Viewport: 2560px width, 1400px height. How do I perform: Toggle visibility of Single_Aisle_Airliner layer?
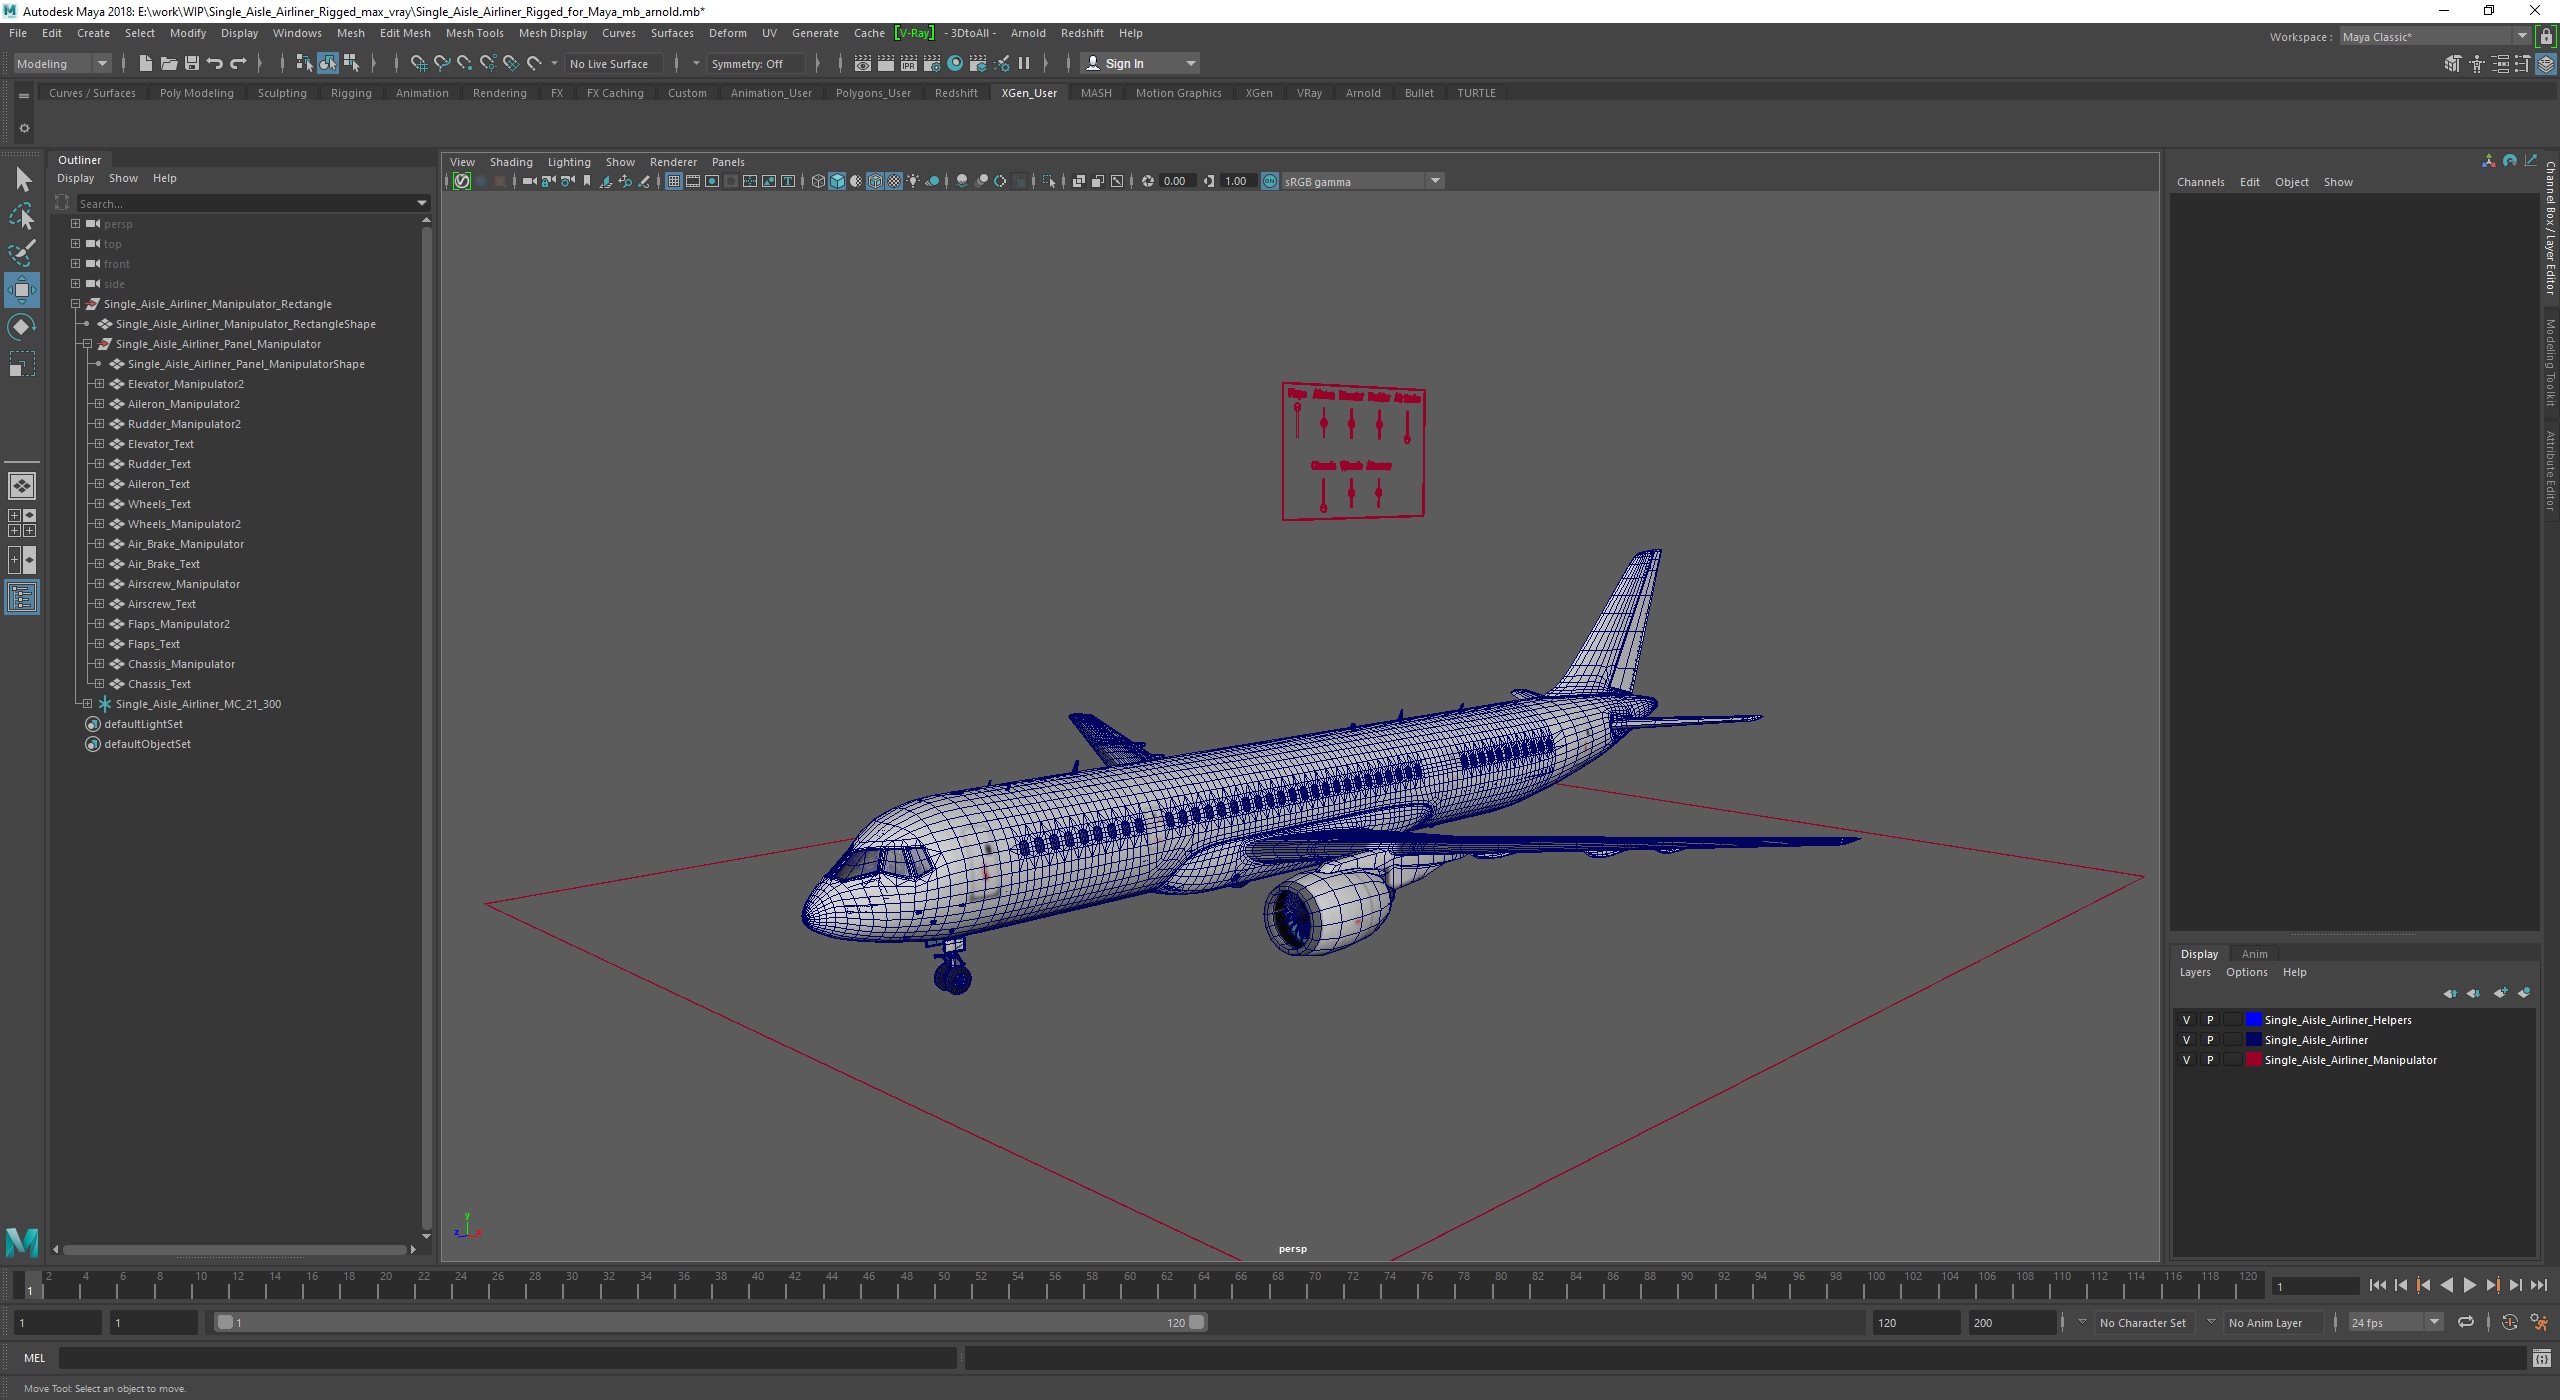point(2184,1038)
